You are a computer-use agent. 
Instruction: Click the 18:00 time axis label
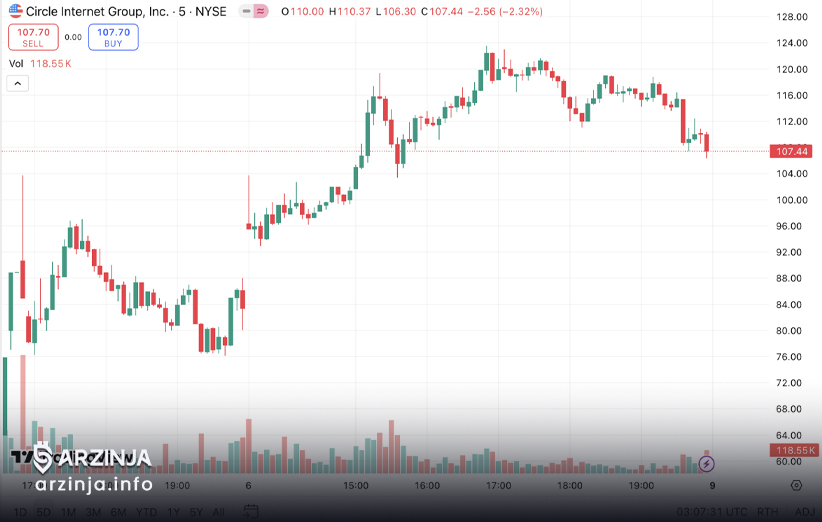coord(569,485)
